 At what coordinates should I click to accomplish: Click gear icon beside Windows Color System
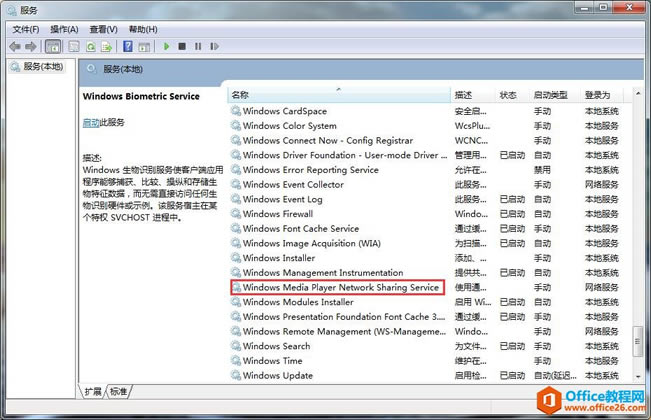coord(236,126)
